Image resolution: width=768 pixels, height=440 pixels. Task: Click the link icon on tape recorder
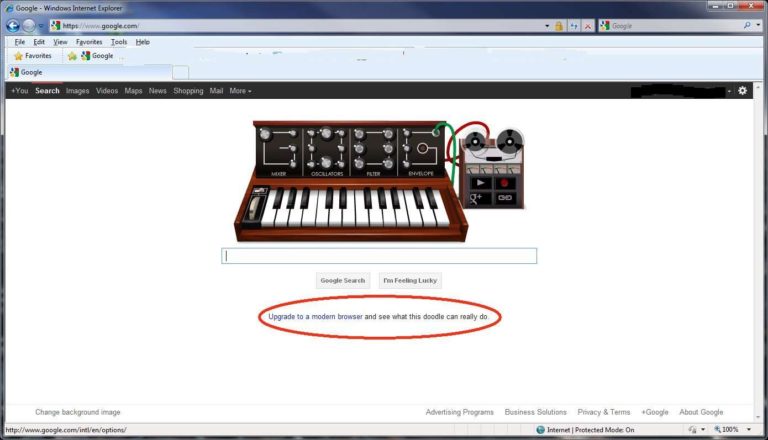tap(504, 199)
